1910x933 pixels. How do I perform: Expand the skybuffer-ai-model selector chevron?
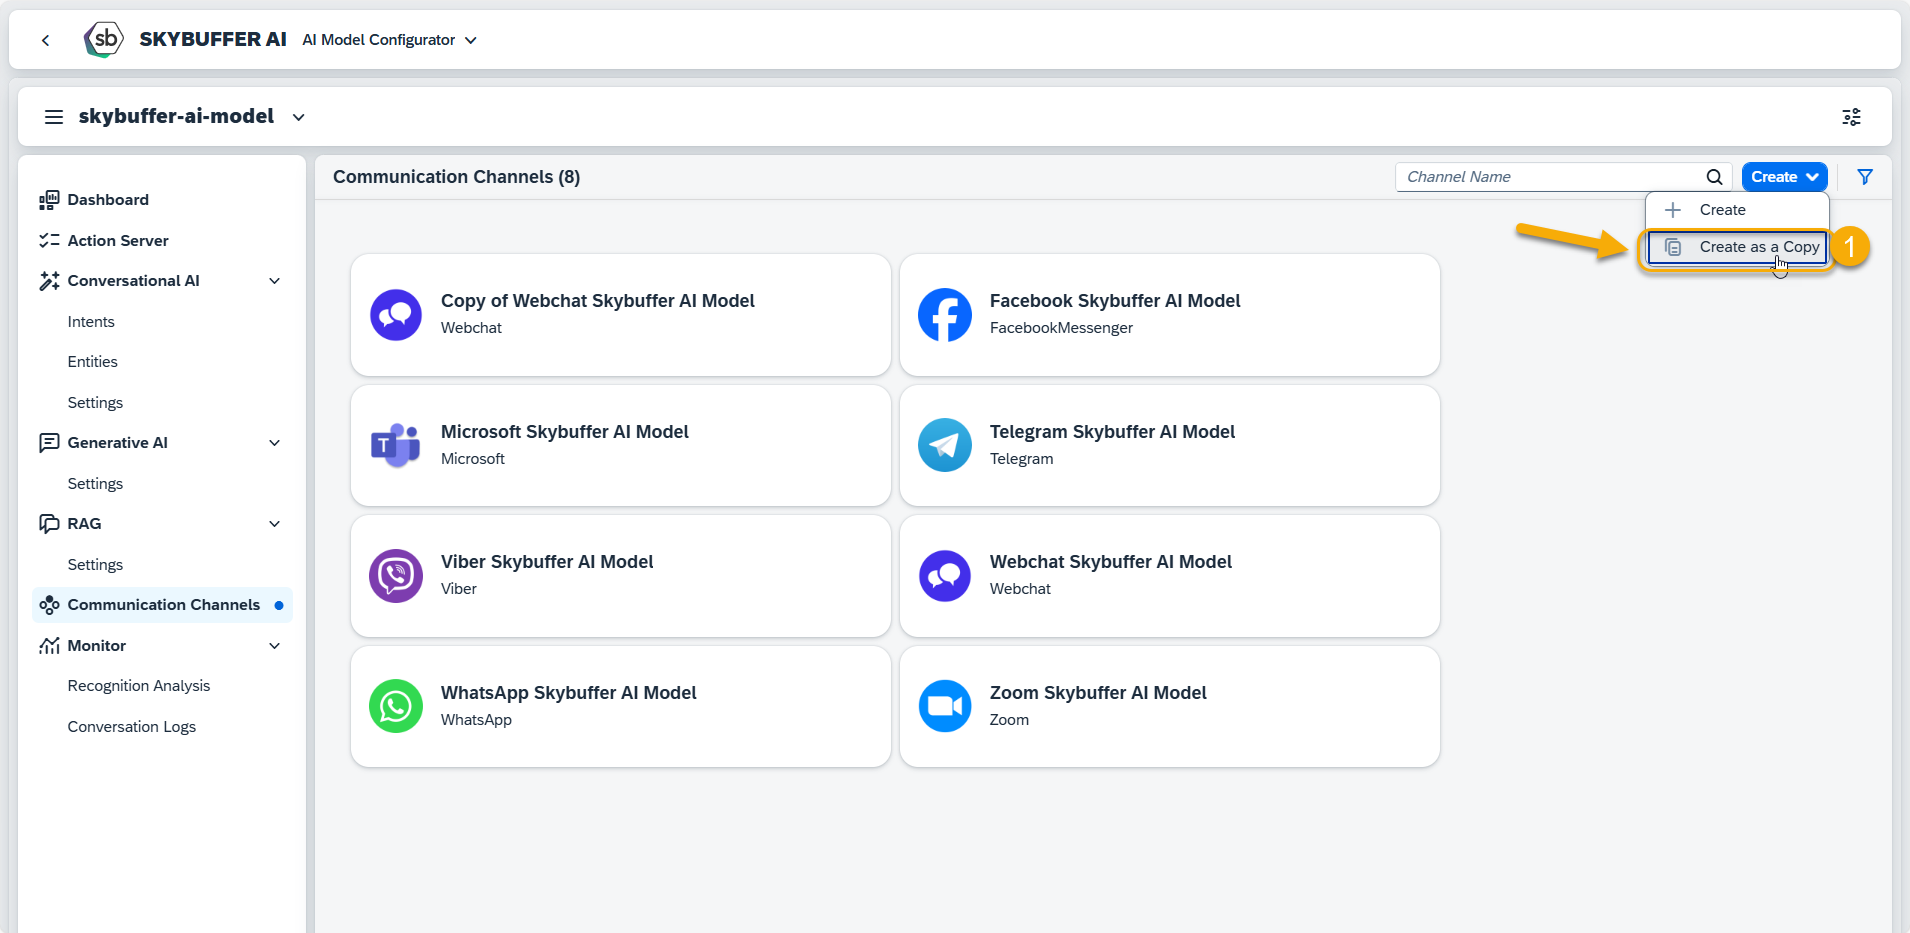tap(298, 117)
